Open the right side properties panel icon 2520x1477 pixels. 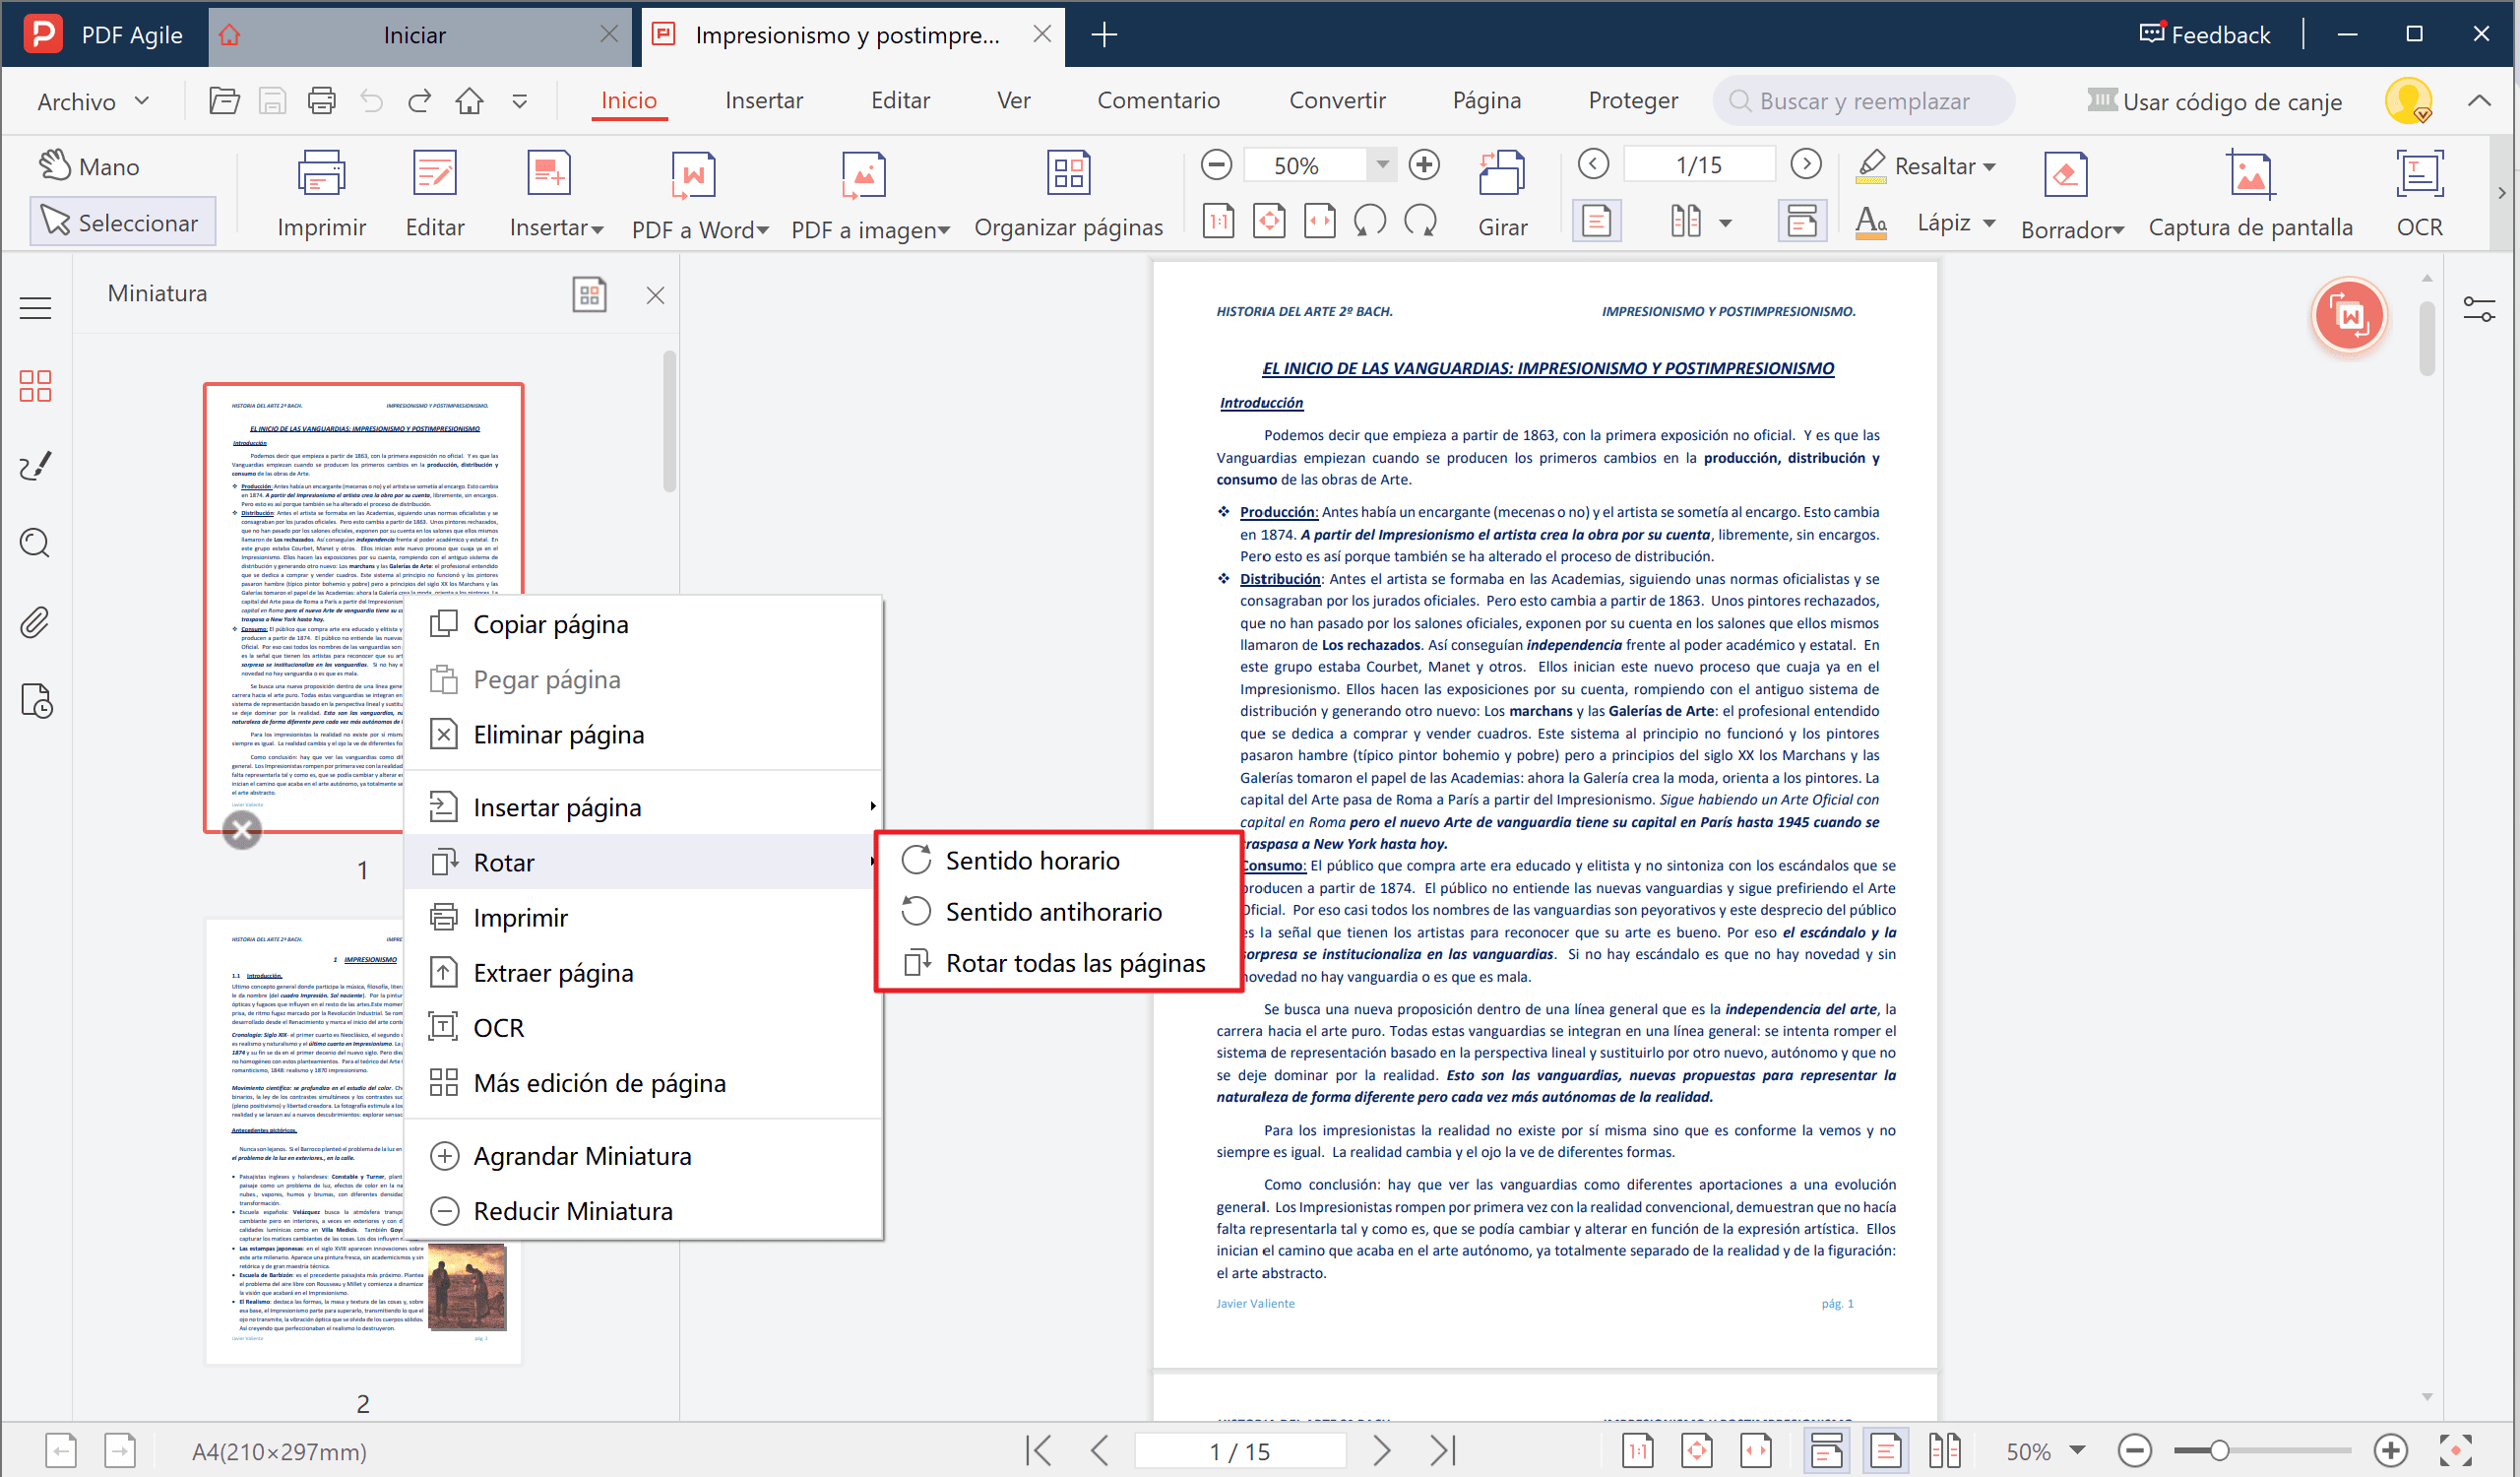click(2479, 310)
